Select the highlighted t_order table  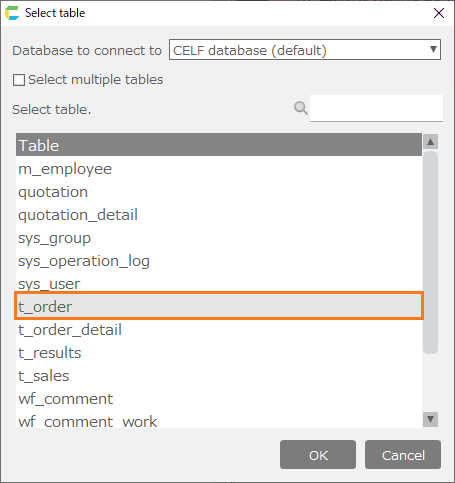(x=219, y=306)
